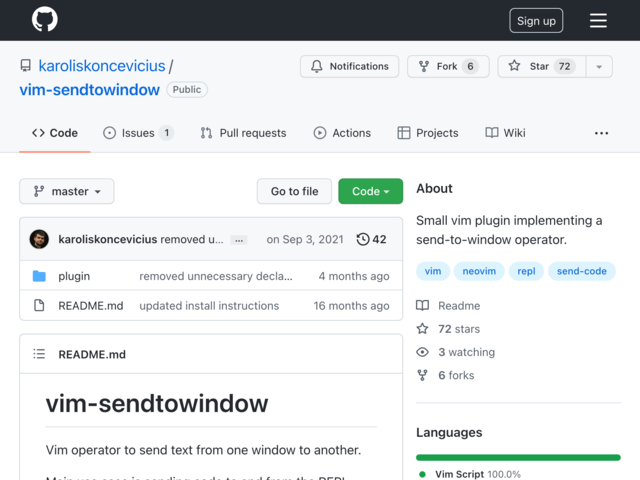View the 72 stargazers counter
The image size is (640, 480).
(564, 66)
